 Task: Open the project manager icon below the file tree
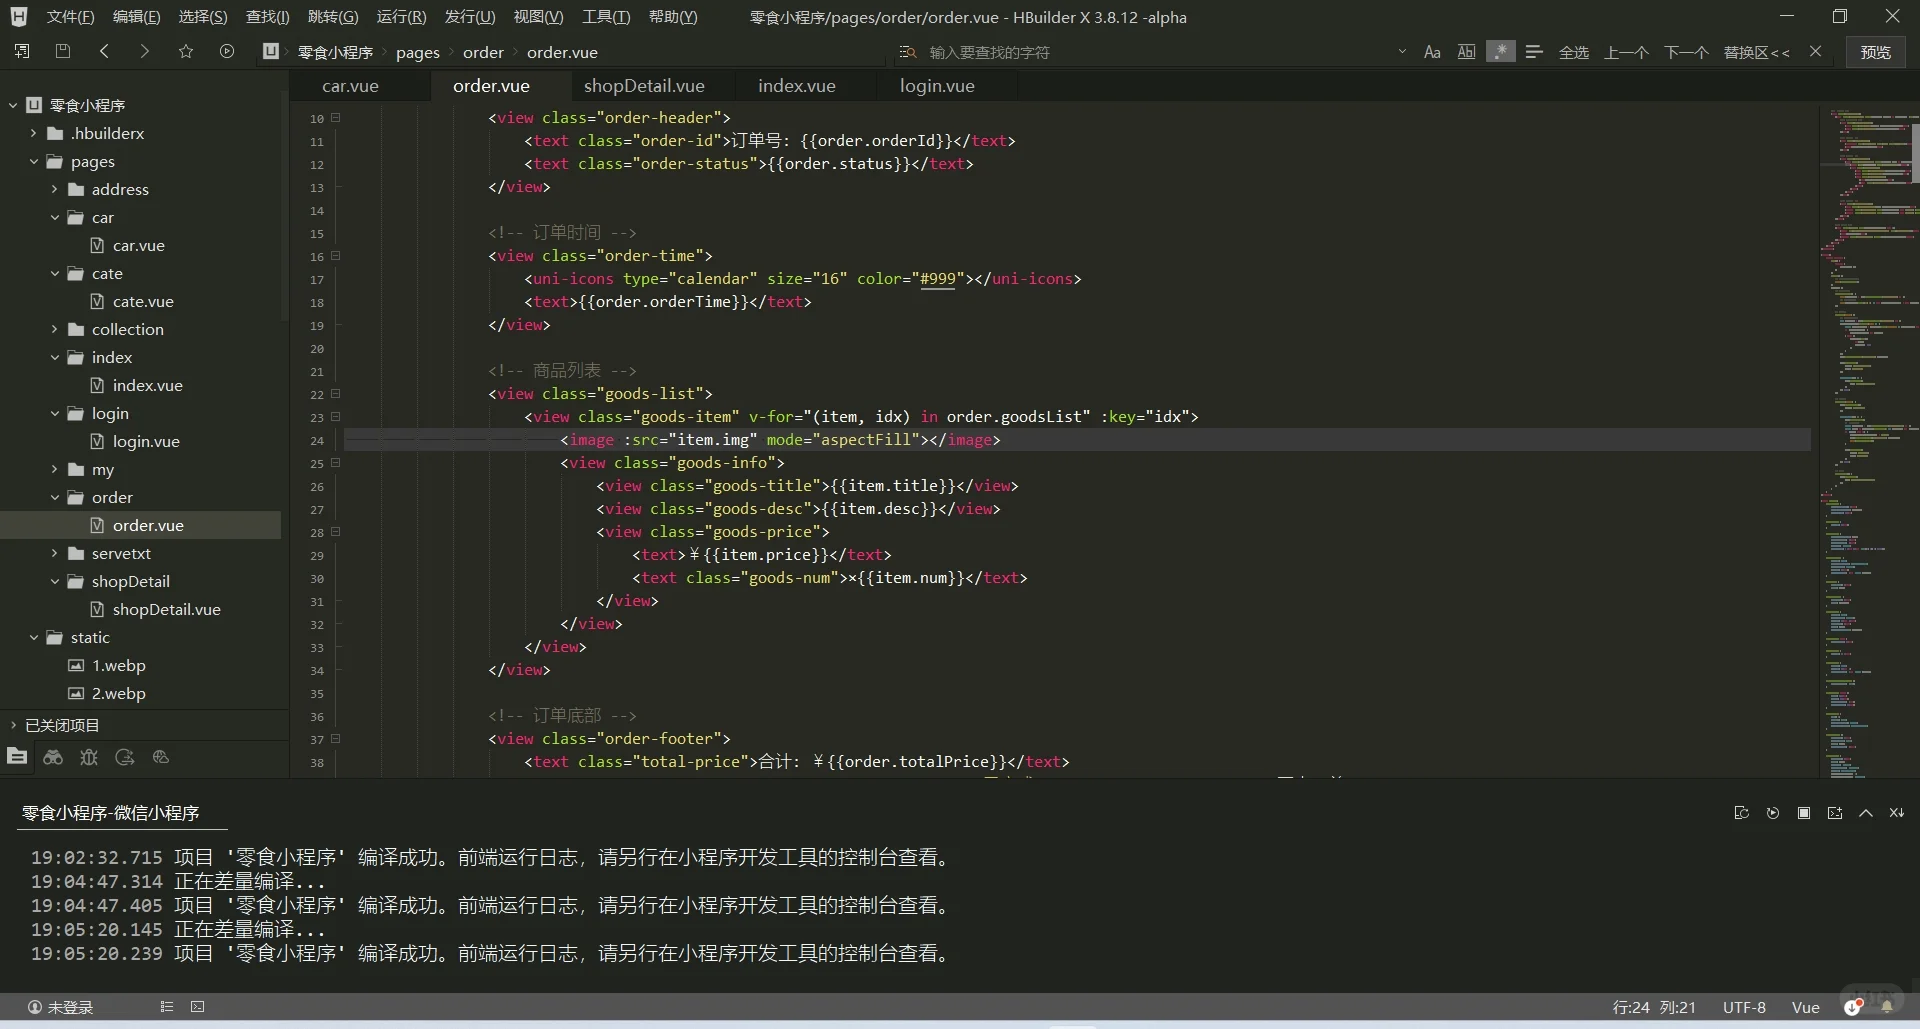tap(17, 757)
